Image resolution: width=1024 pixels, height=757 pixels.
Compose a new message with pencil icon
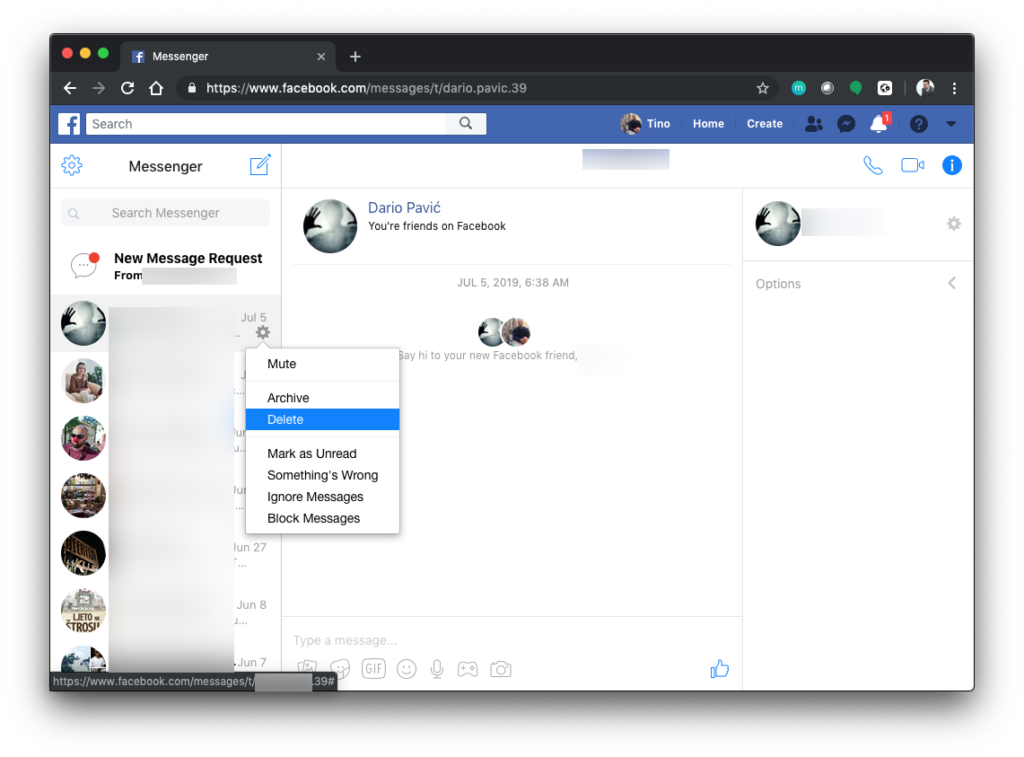pyautogui.click(x=260, y=166)
